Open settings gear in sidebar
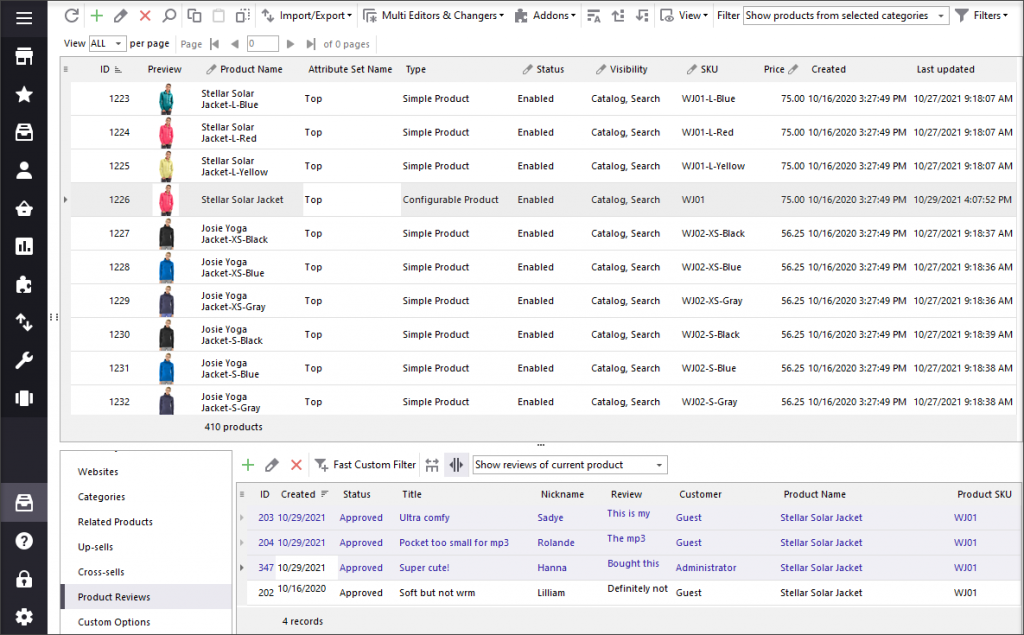This screenshot has width=1024, height=635. pyautogui.click(x=24, y=617)
